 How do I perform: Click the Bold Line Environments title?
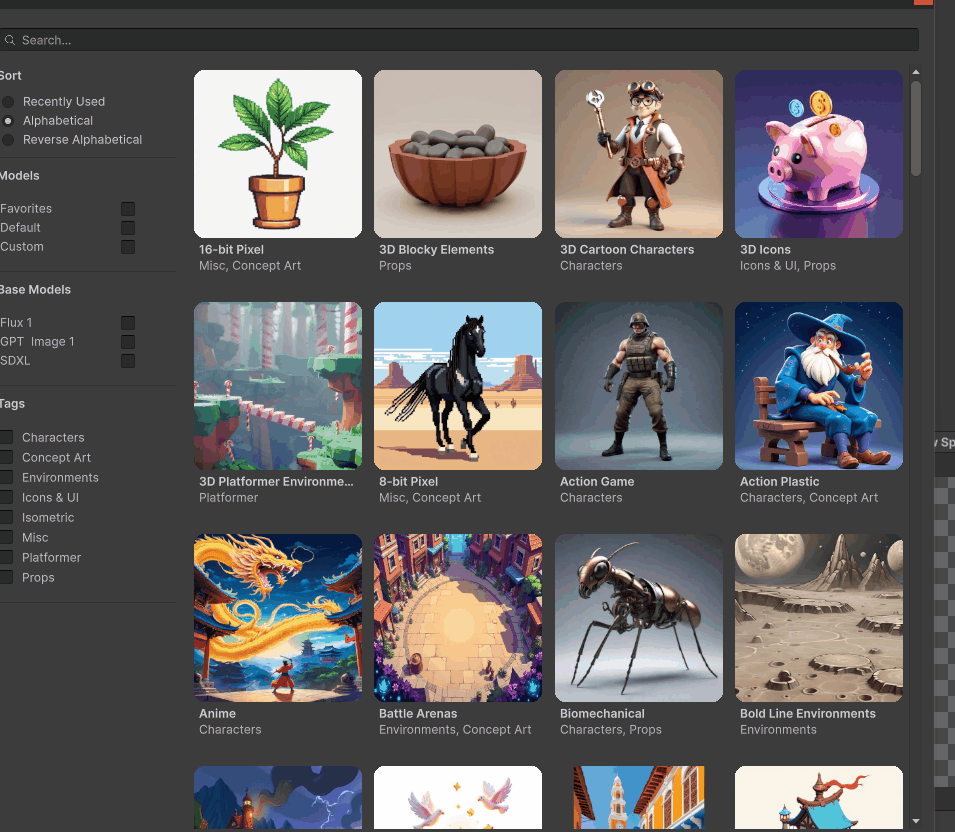tap(808, 714)
